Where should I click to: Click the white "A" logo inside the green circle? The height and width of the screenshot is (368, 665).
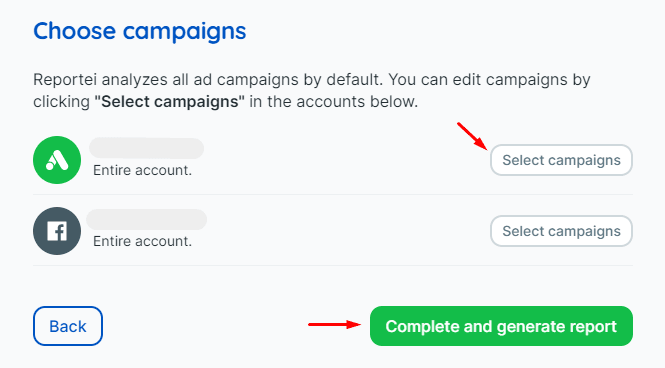(x=57, y=161)
